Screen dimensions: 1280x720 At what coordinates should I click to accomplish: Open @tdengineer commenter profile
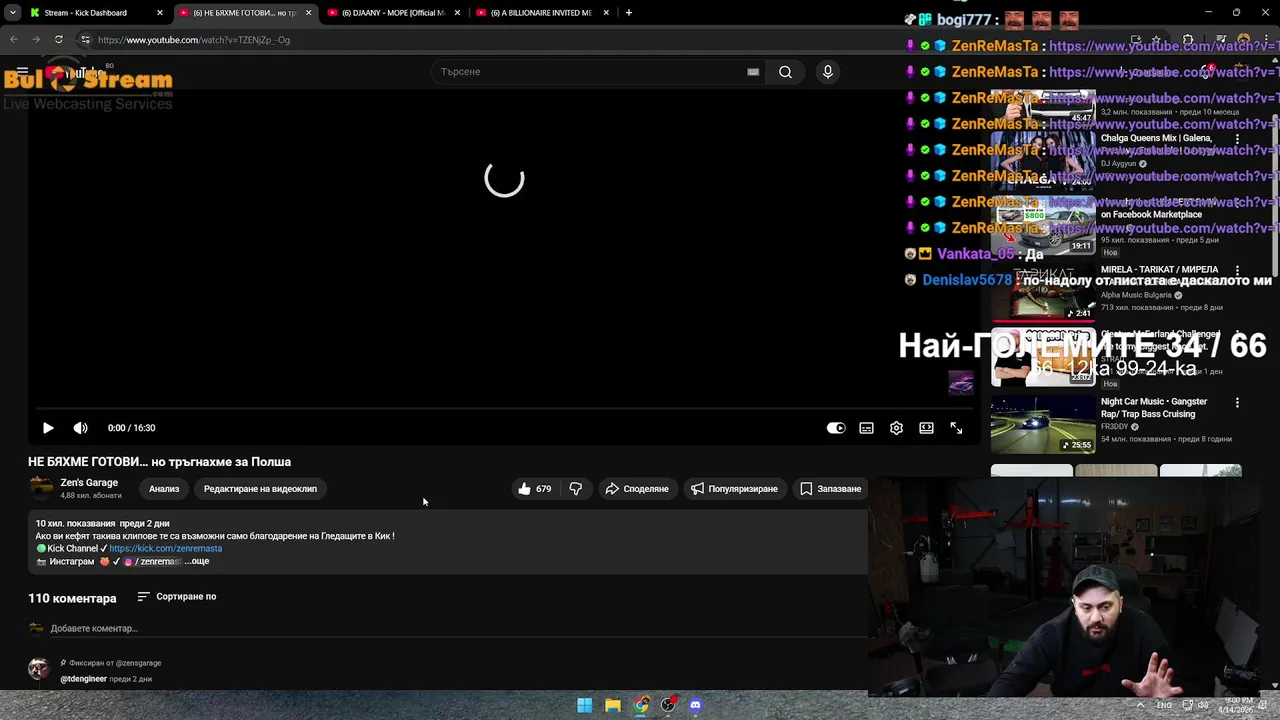(x=83, y=679)
